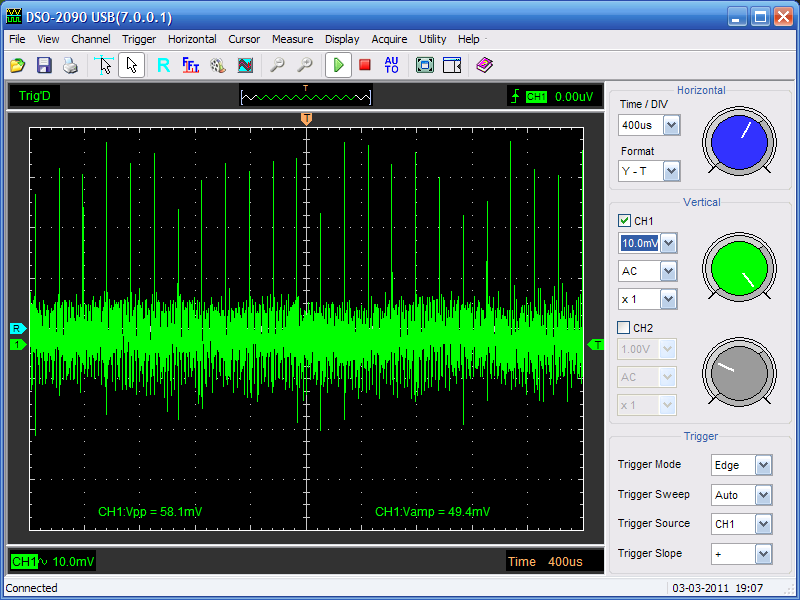Click the save floppy disk icon

point(44,65)
